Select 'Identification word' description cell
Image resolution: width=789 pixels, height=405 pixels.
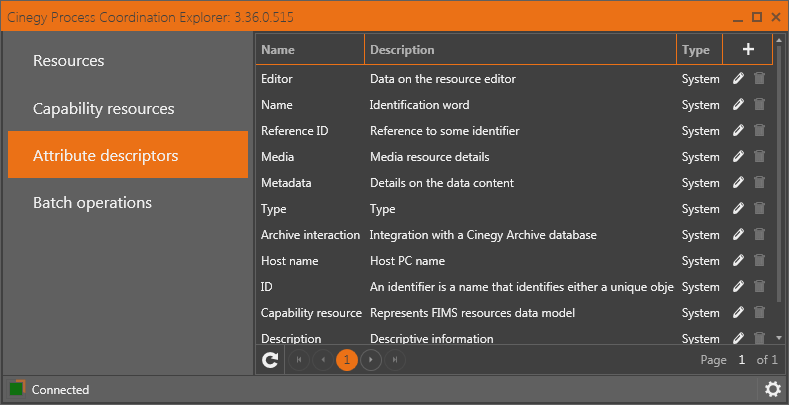click(420, 105)
